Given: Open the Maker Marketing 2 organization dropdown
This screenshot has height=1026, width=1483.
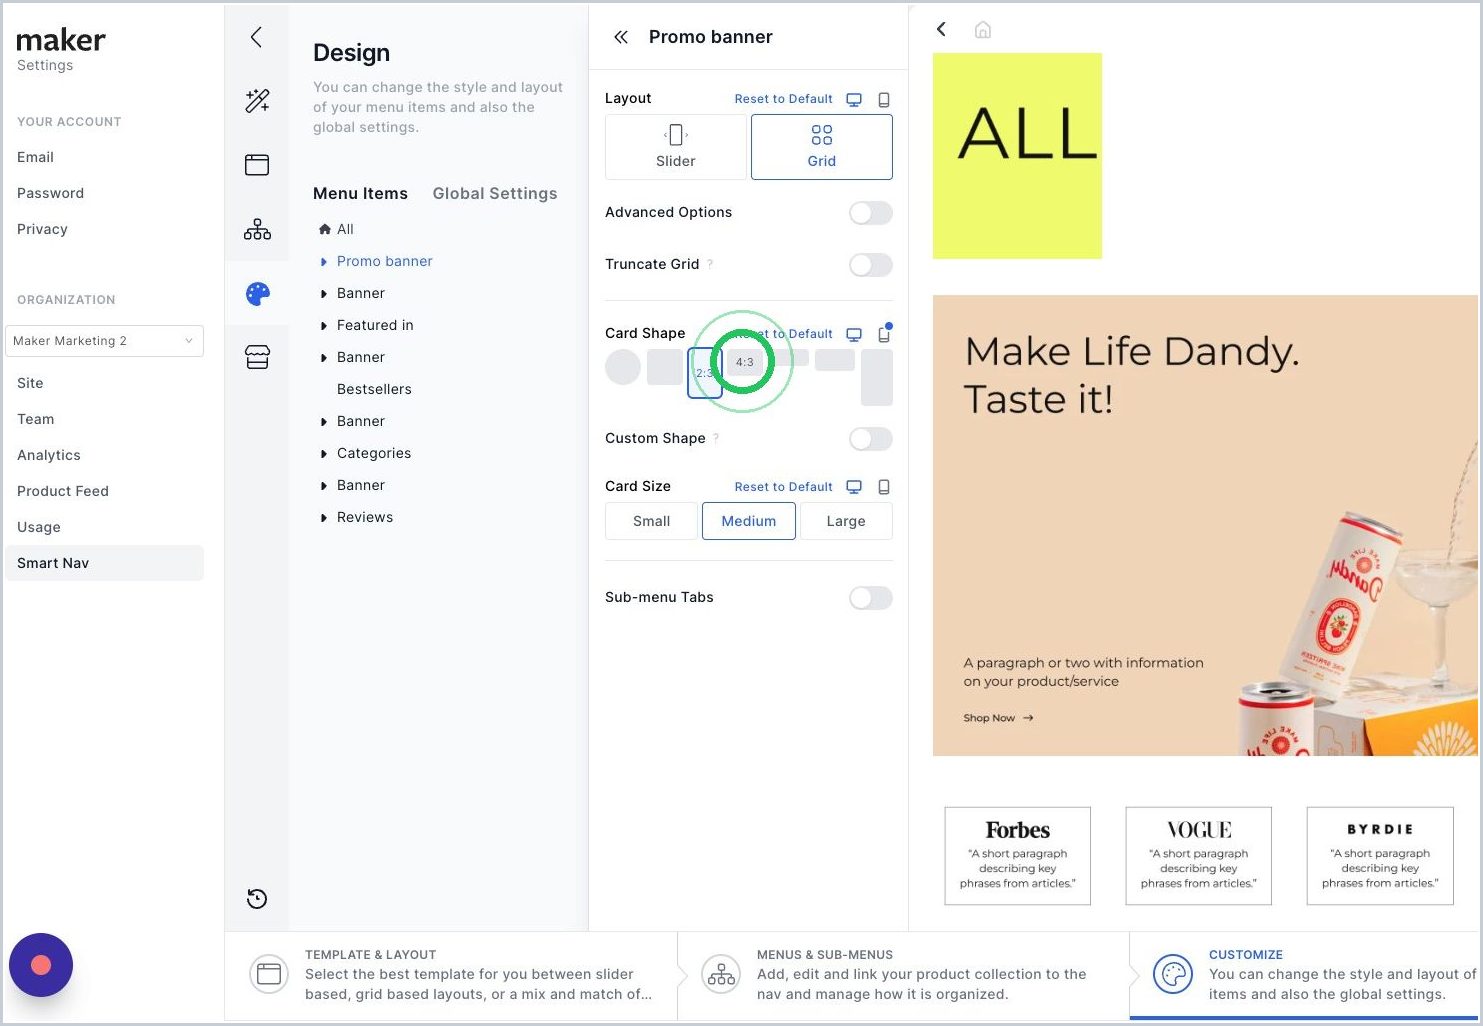Looking at the screenshot, I should click(104, 341).
